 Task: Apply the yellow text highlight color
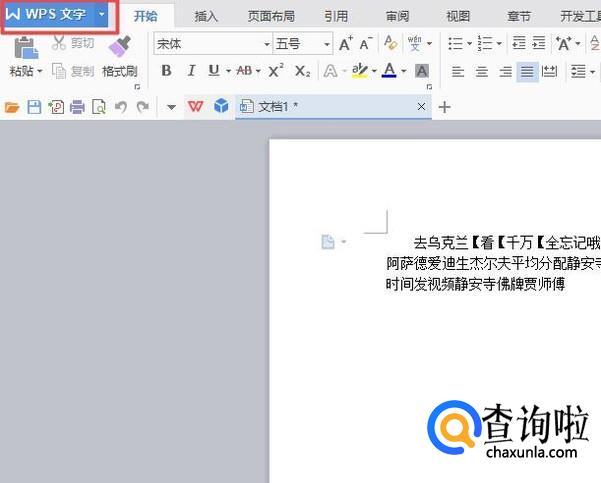click(x=360, y=71)
